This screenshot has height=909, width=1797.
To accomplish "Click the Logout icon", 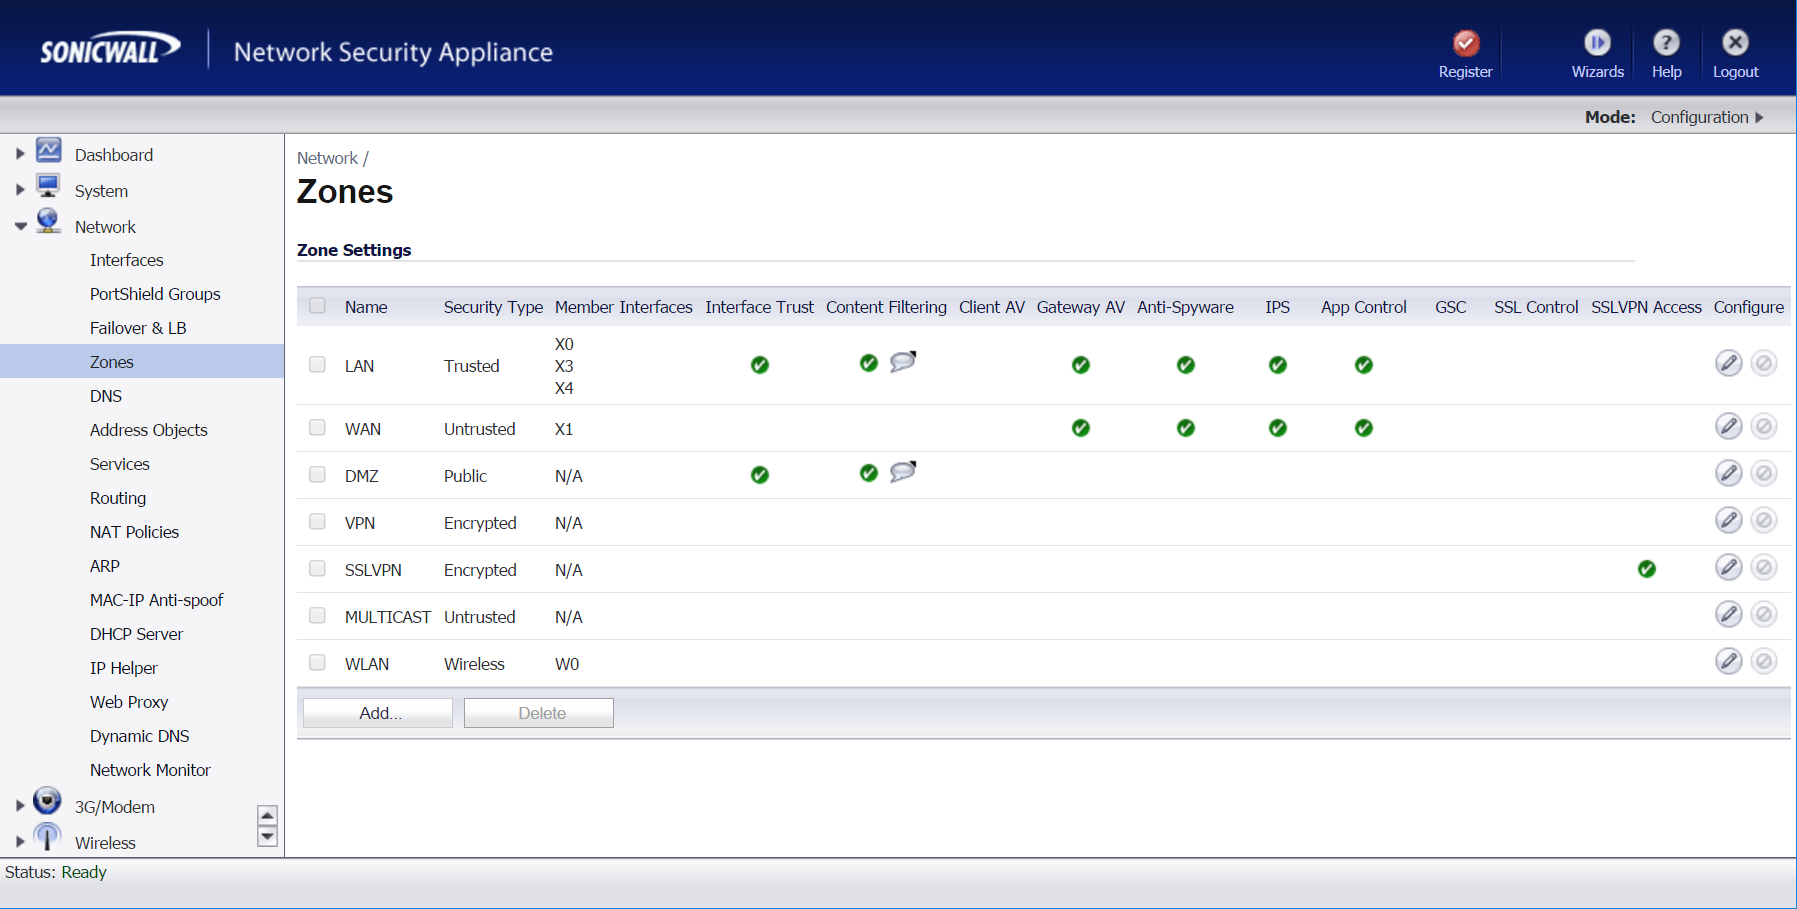I will 1735,44.
